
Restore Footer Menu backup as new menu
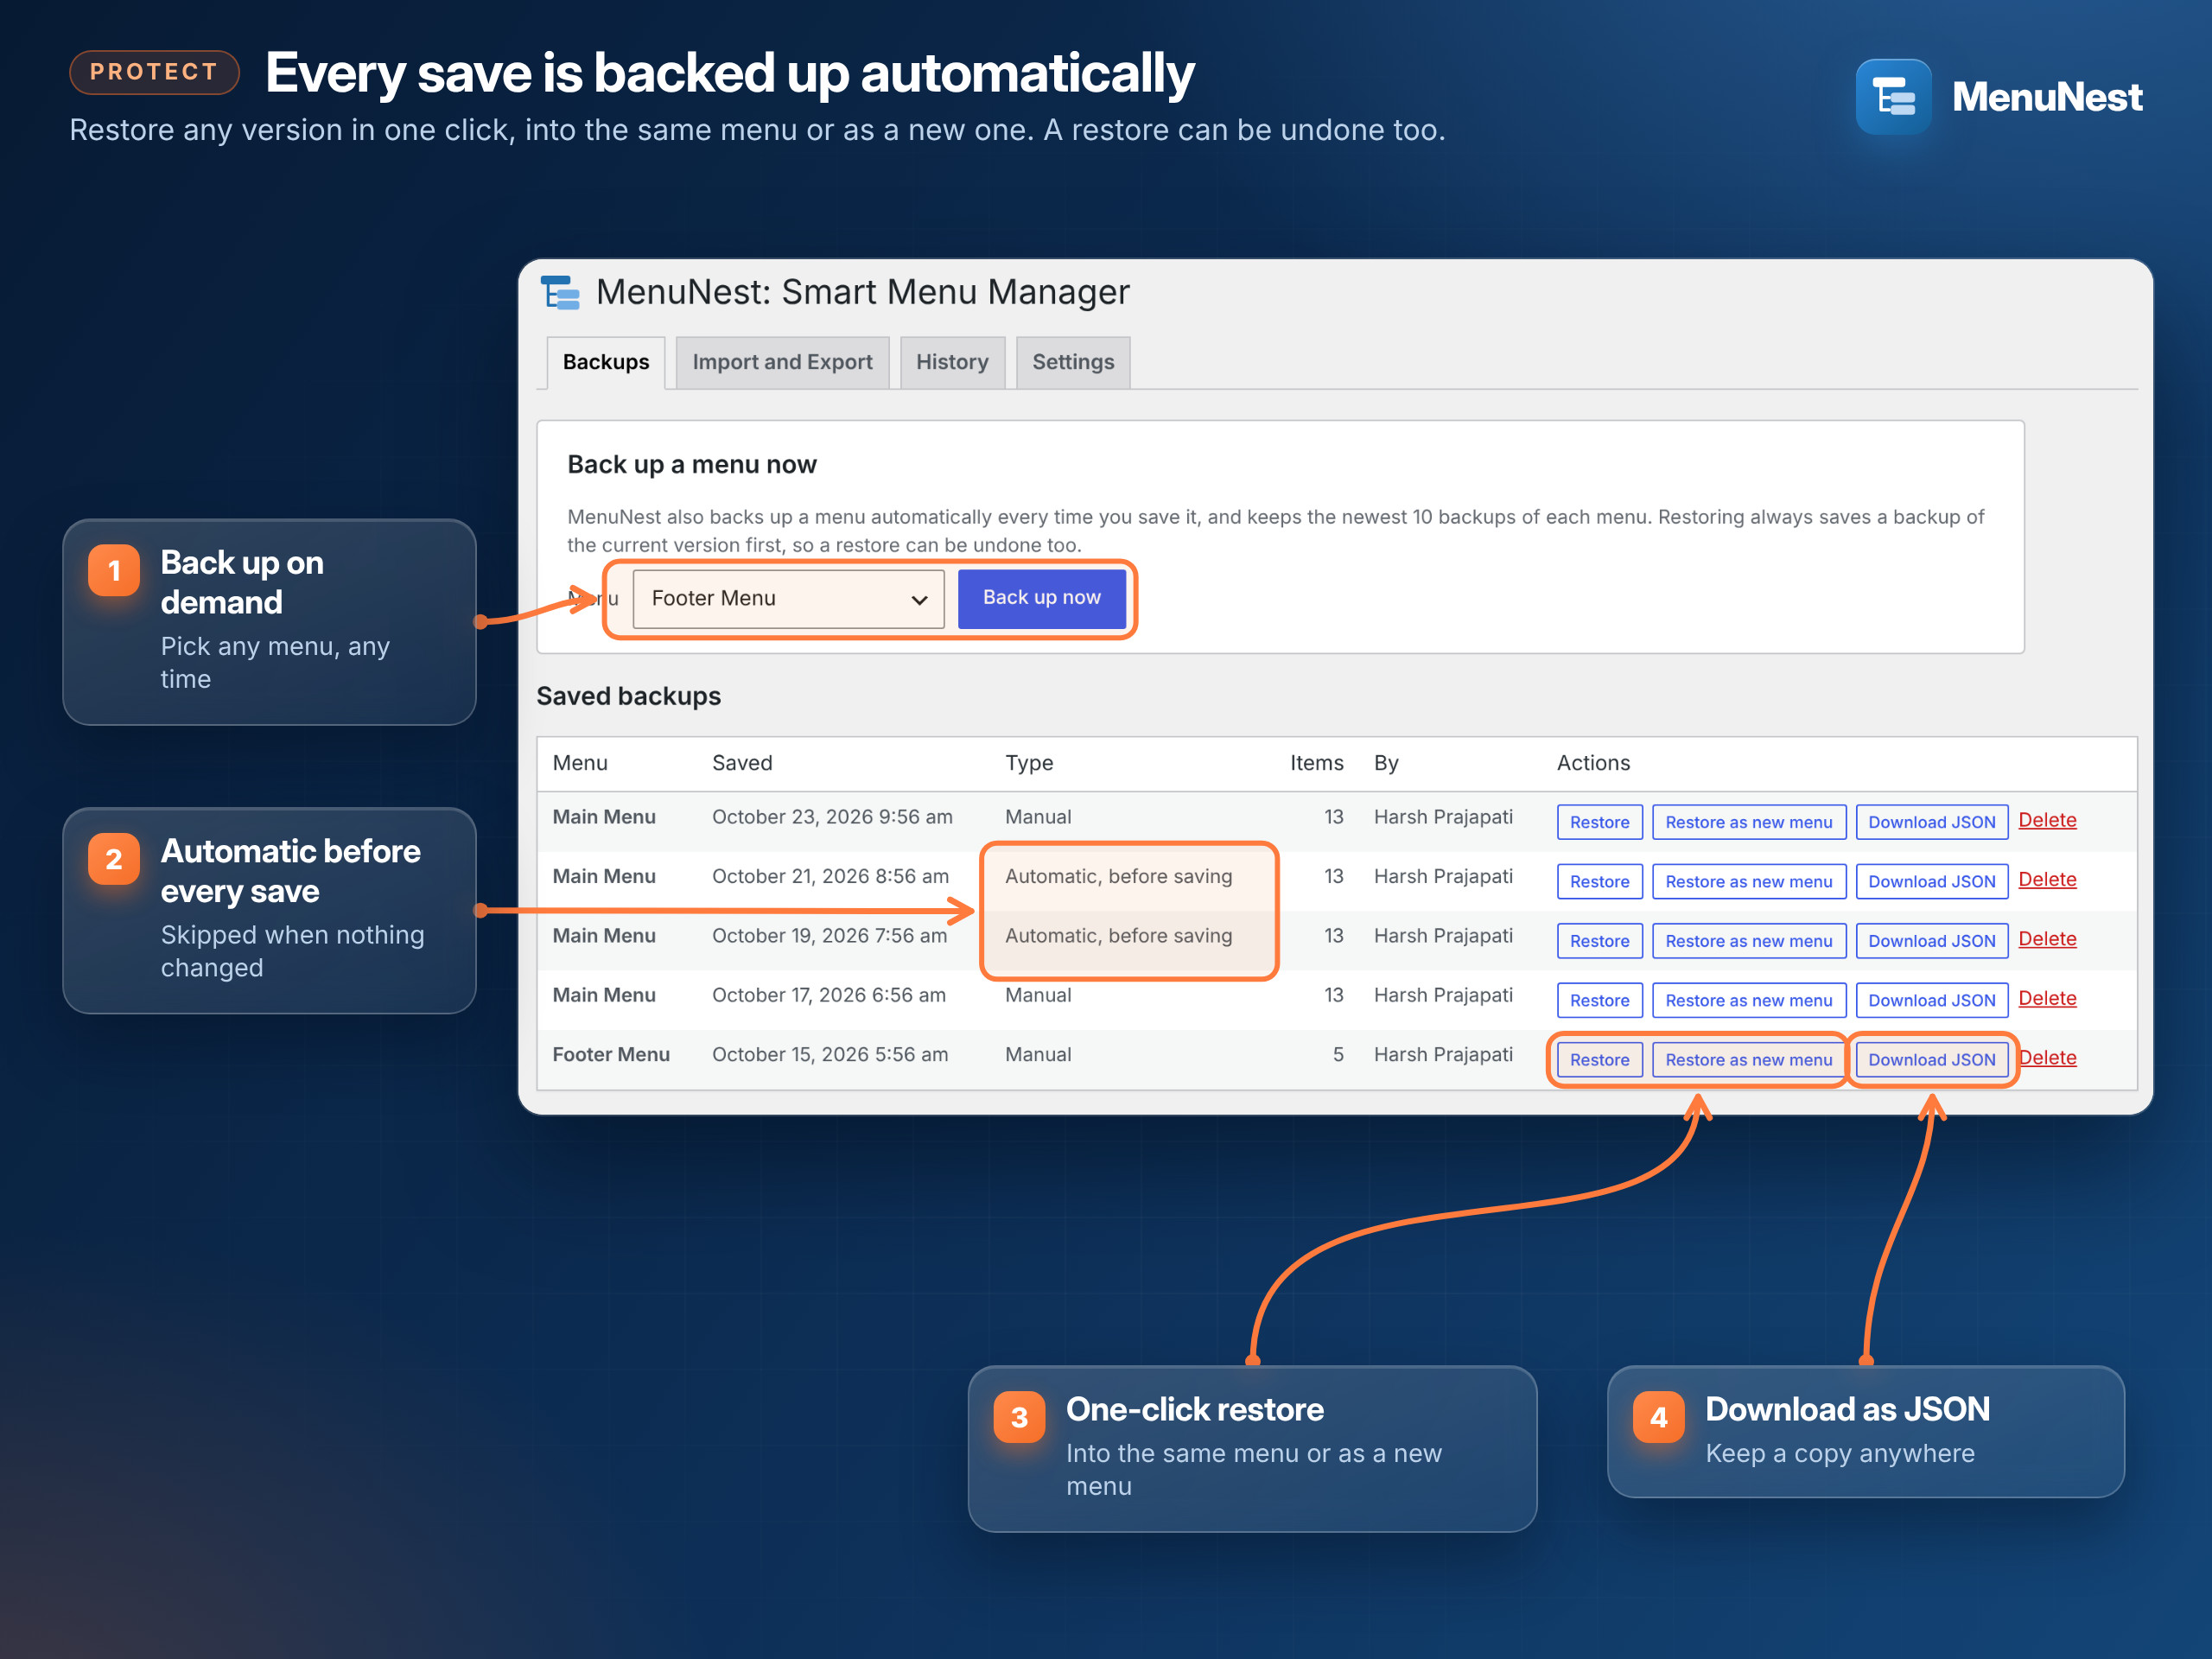(1748, 1060)
